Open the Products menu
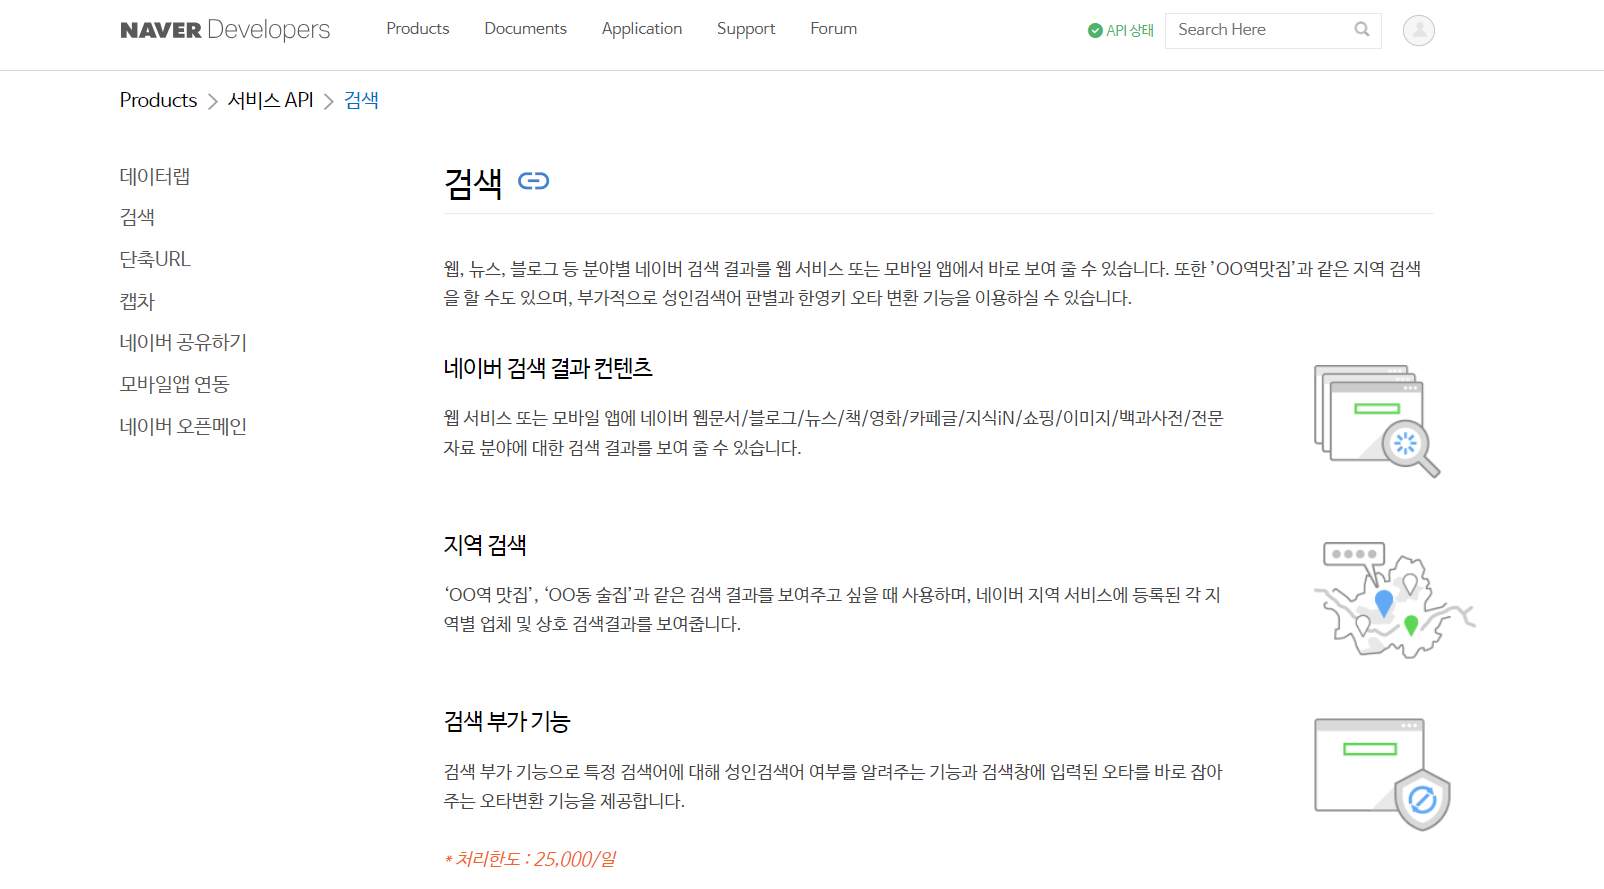The width and height of the screenshot is (1604, 889). tap(418, 29)
